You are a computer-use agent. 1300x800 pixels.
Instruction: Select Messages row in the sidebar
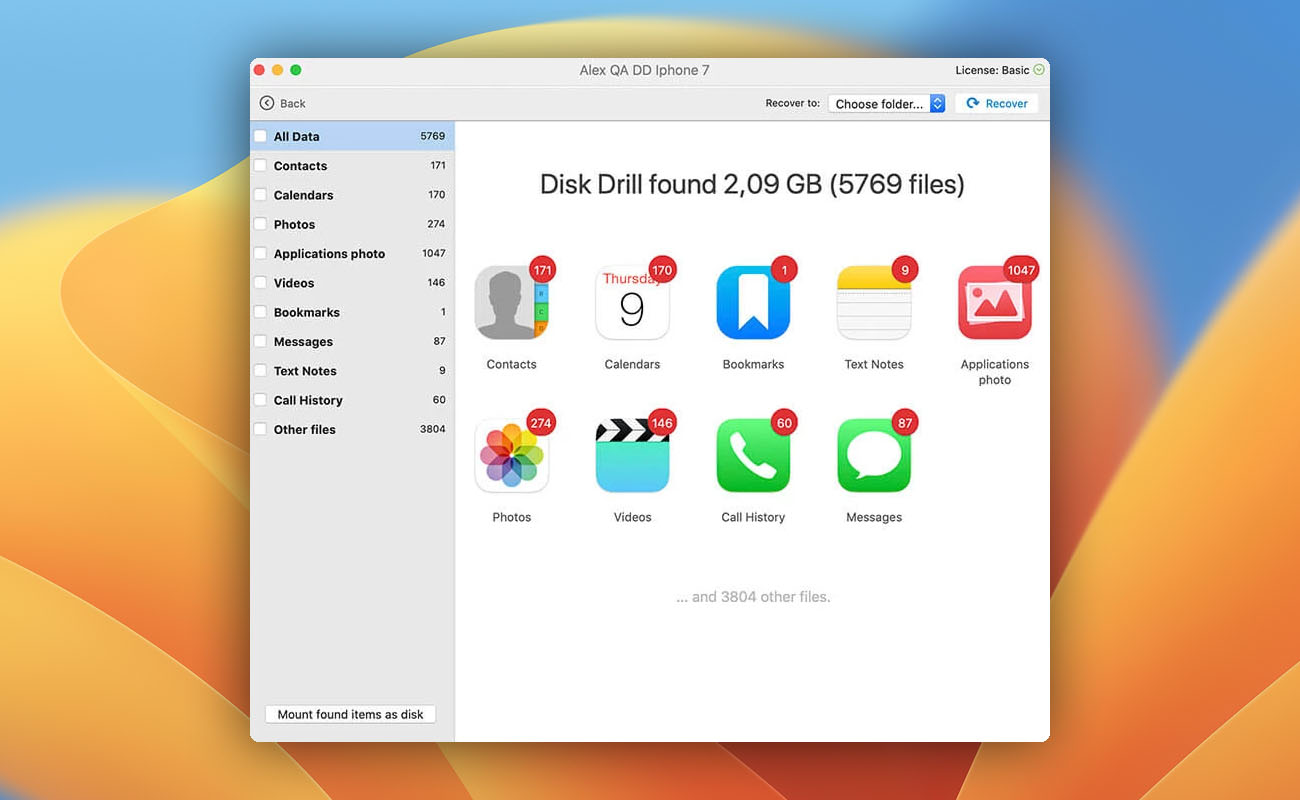pos(352,342)
